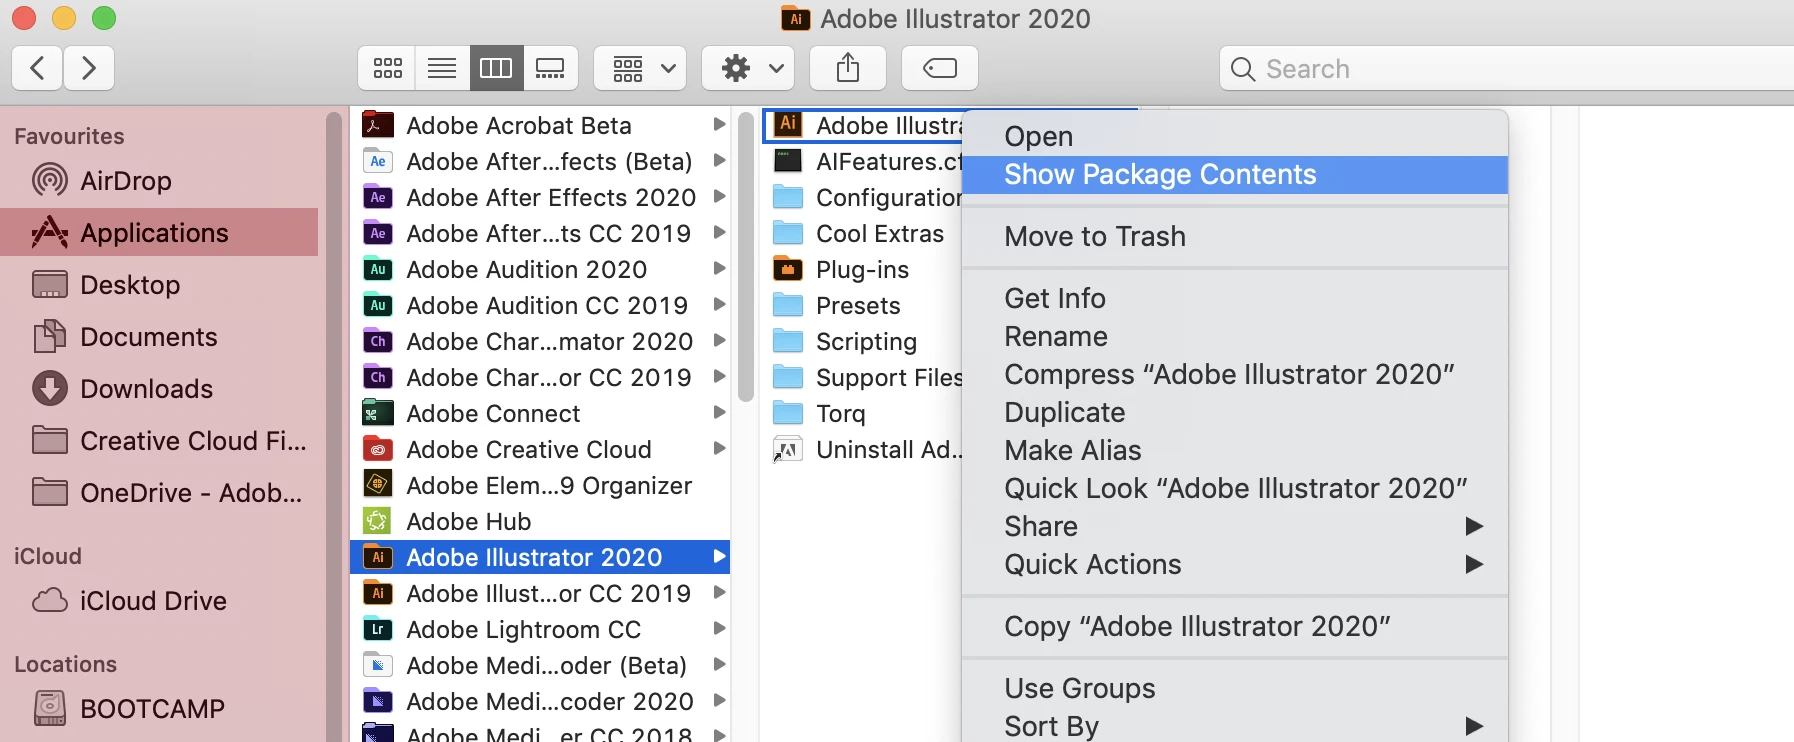This screenshot has height=742, width=1794.
Task: Open Documents from the sidebar
Action: [160, 337]
